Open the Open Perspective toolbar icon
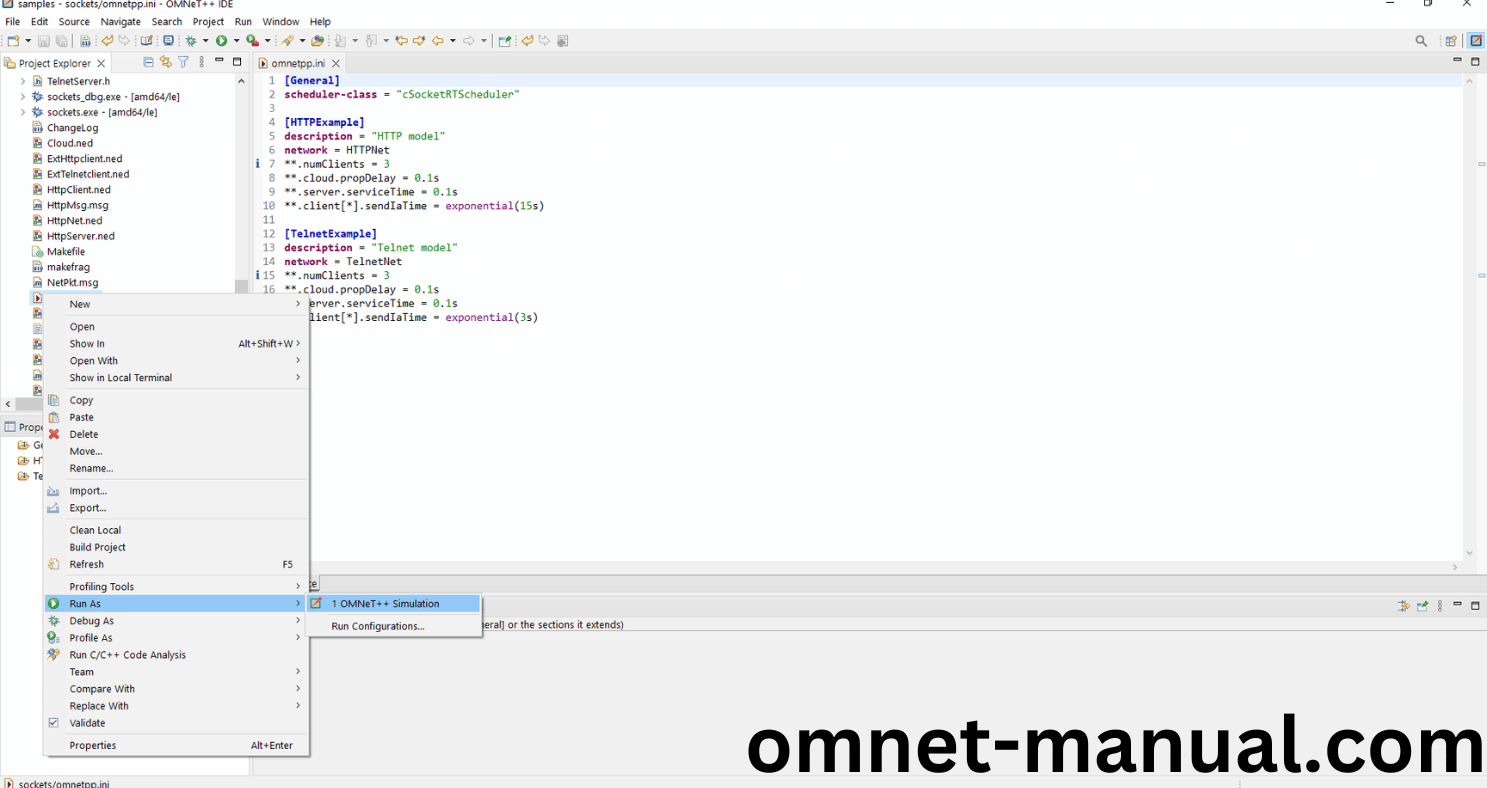Image resolution: width=1487 pixels, height=788 pixels. coord(1450,41)
